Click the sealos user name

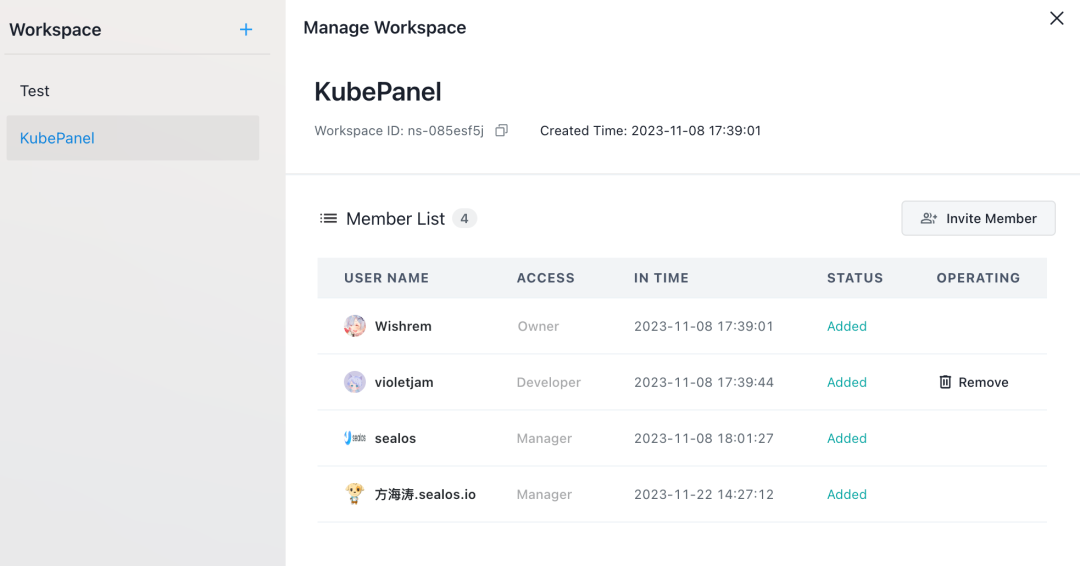point(395,439)
